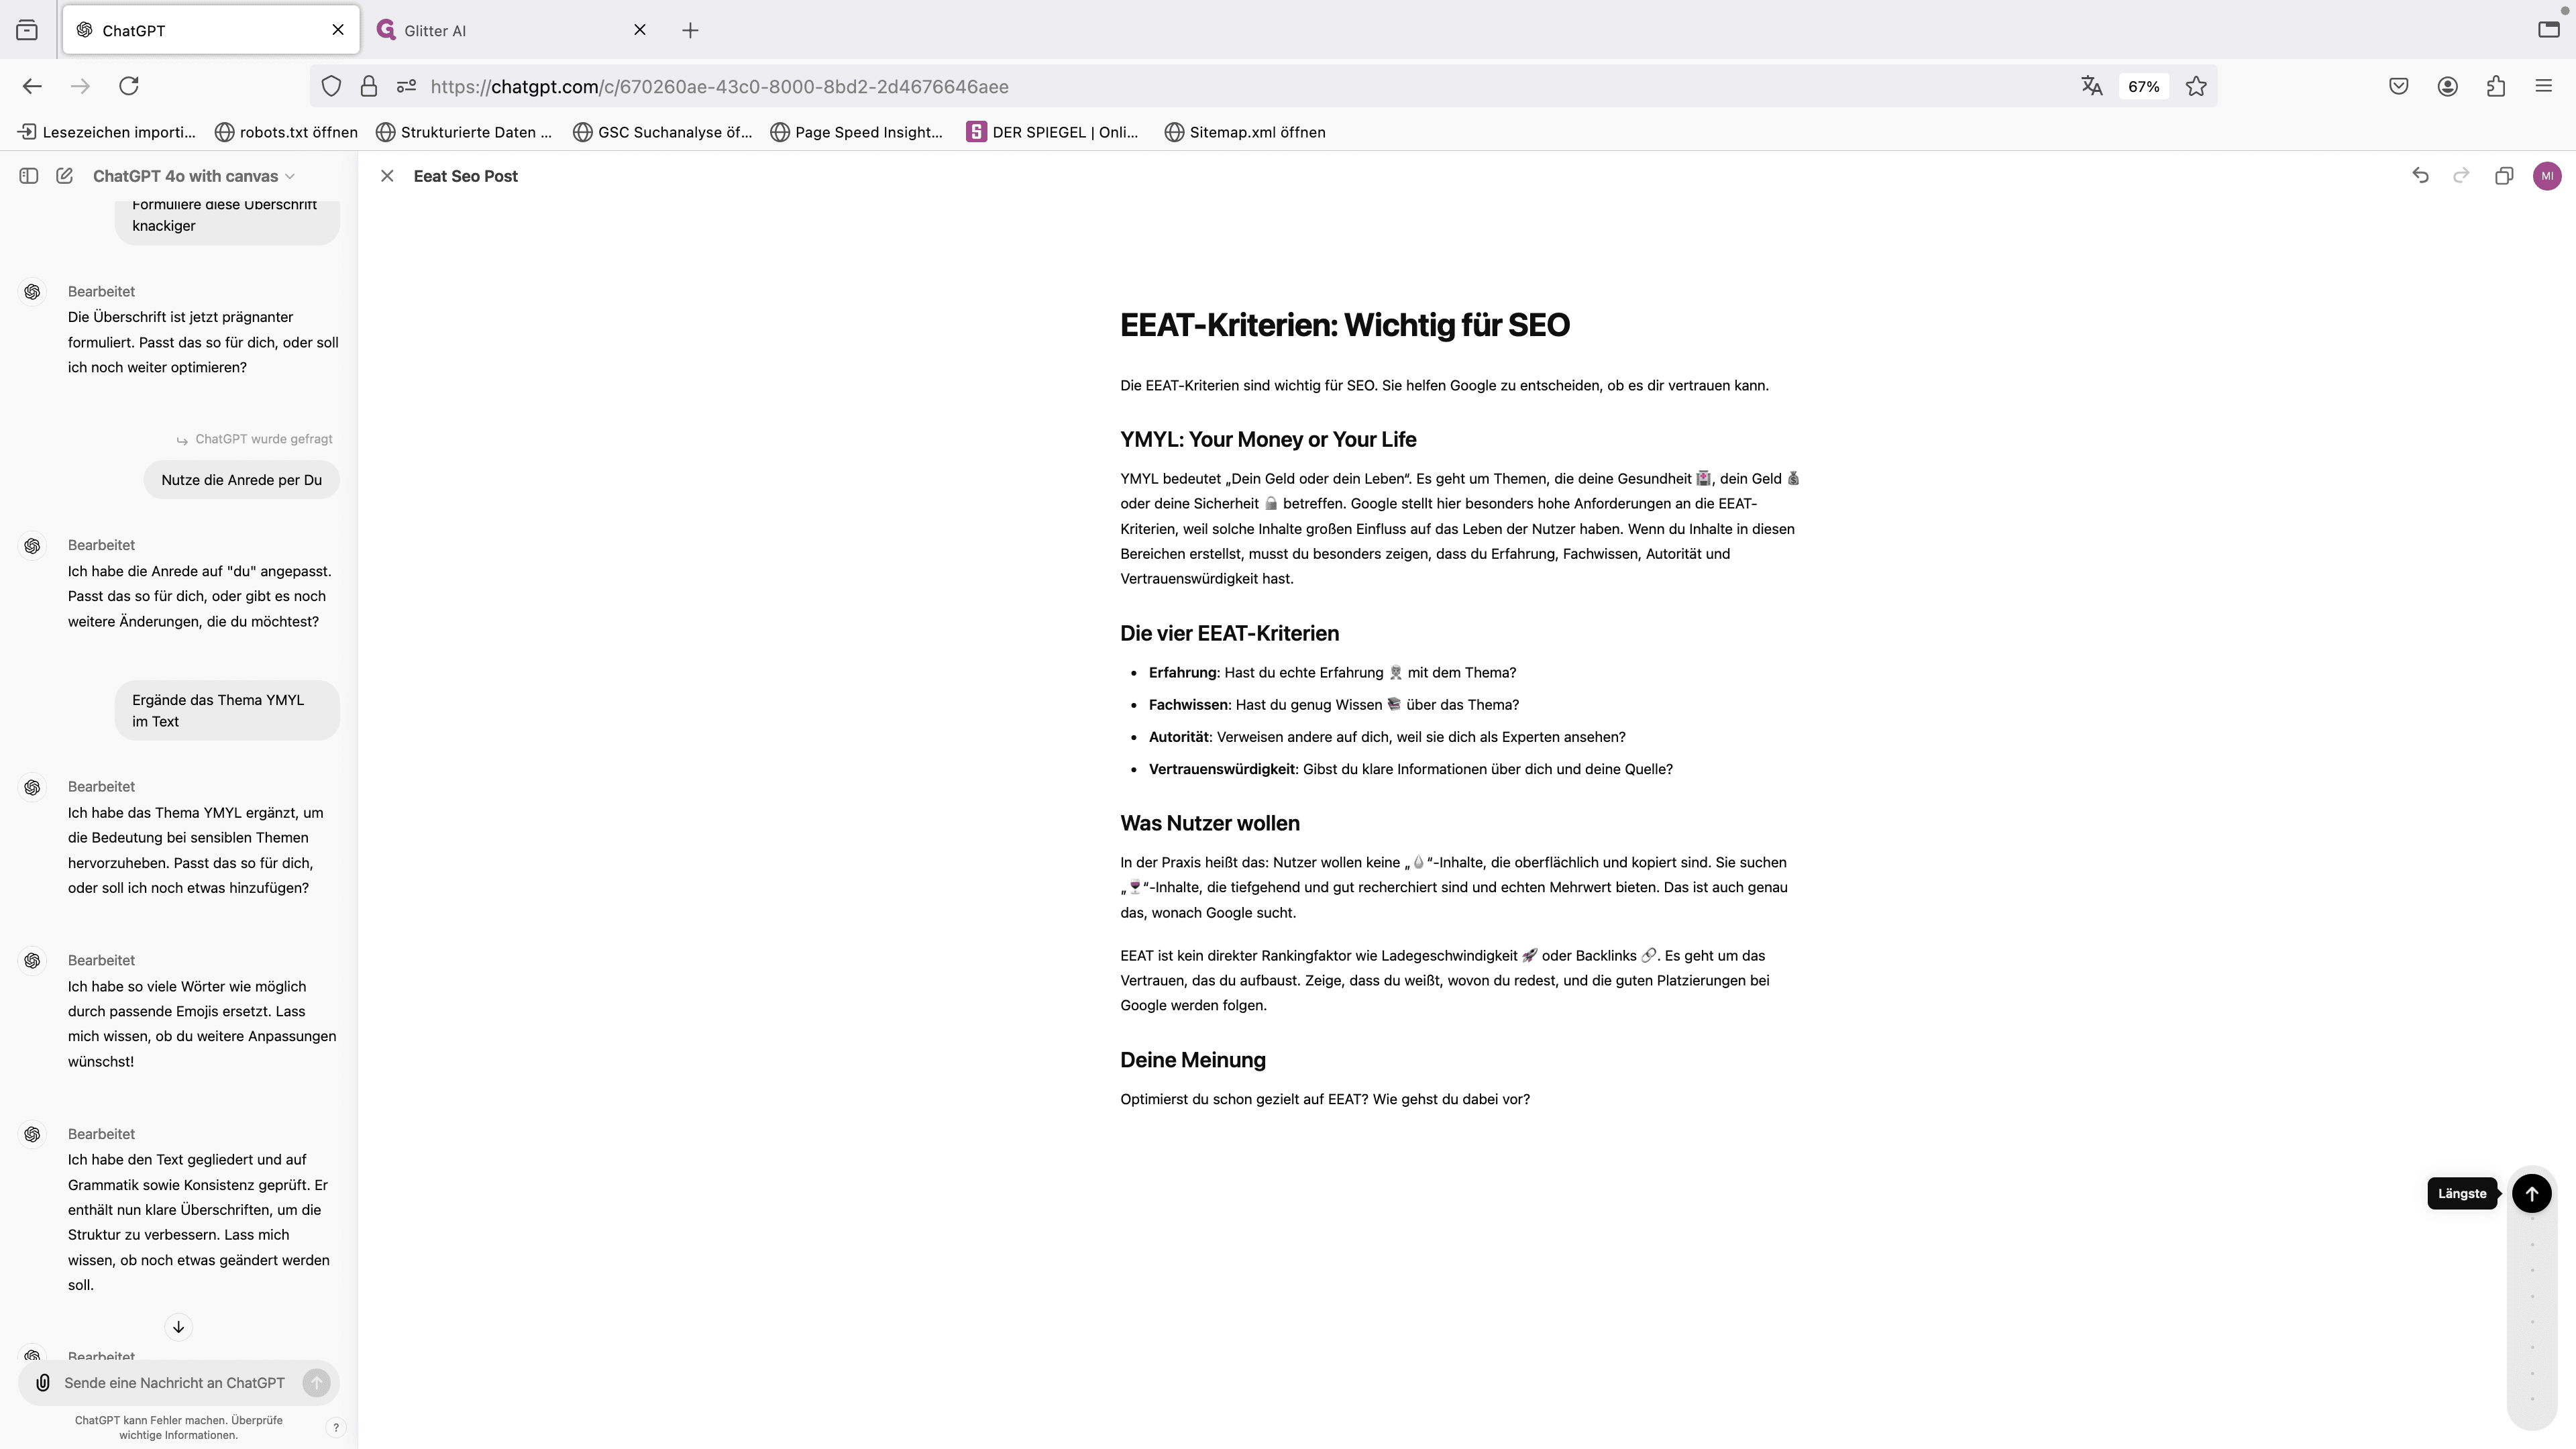
Task: Open the page translation icon in address bar
Action: click(2092, 86)
